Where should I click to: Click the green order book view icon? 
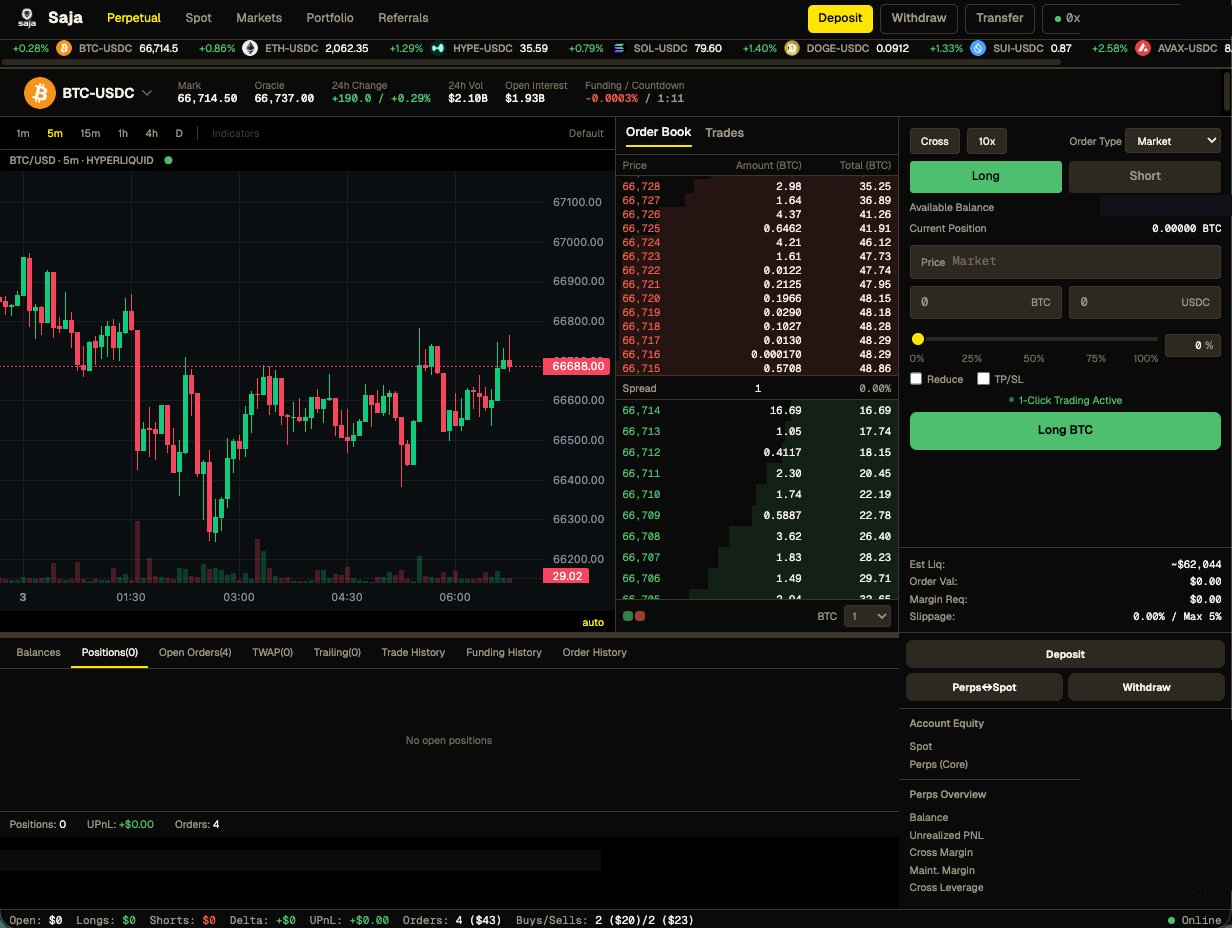pyautogui.click(x=628, y=616)
